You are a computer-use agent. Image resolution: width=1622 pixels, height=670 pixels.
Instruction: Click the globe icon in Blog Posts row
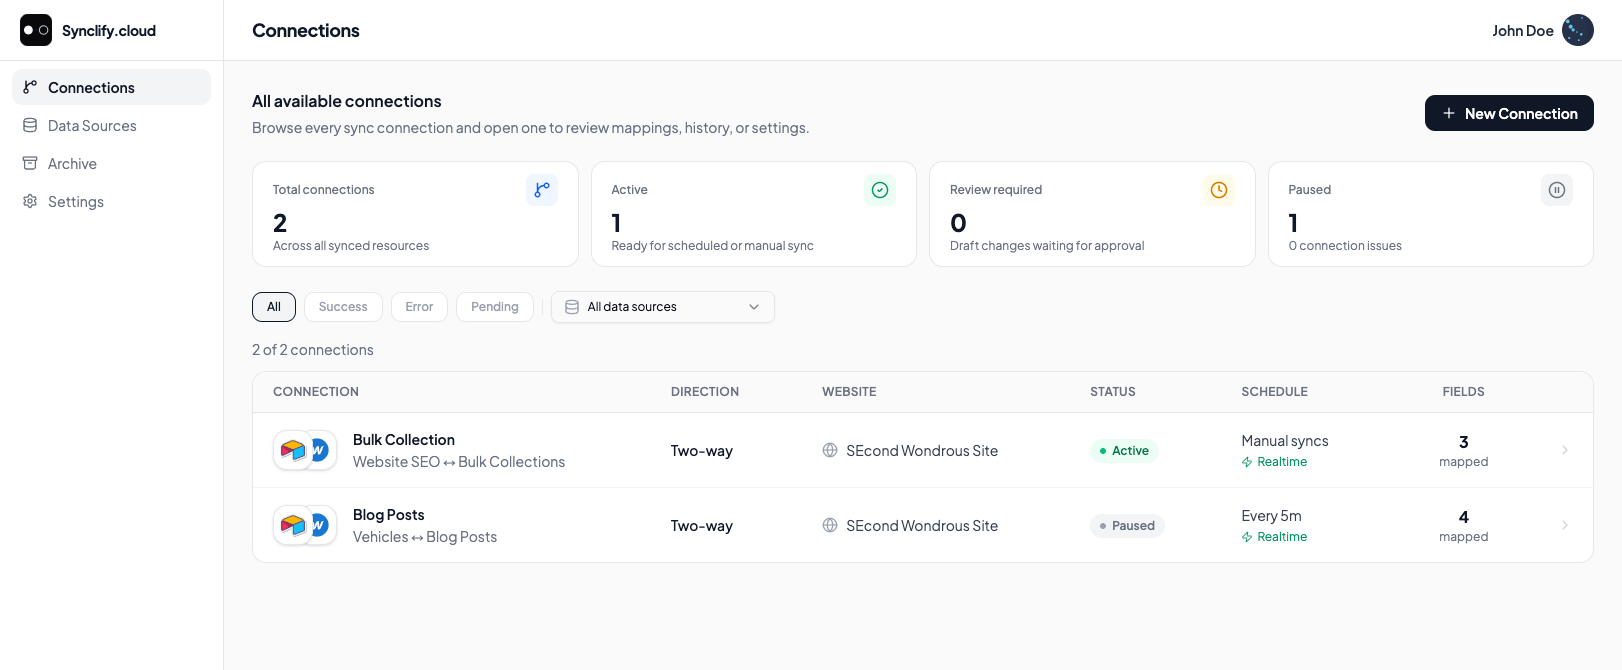point(830,525)
